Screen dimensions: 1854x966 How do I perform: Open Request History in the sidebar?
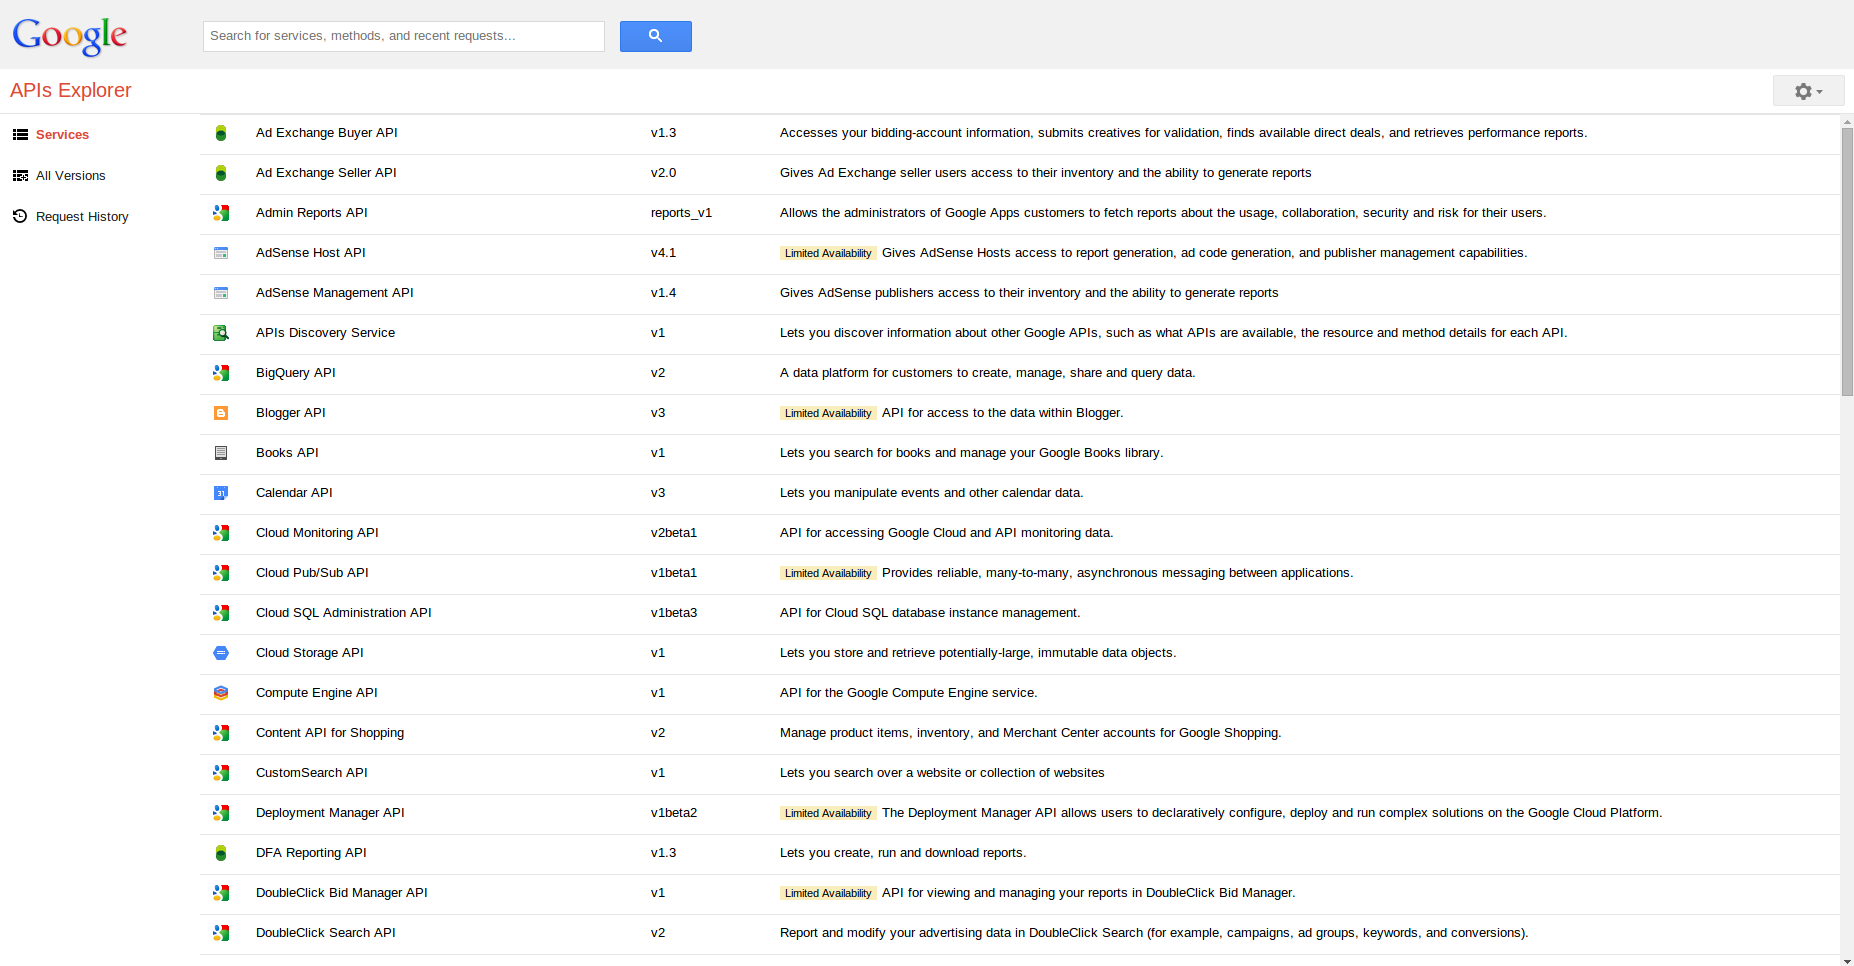point(82,217)
